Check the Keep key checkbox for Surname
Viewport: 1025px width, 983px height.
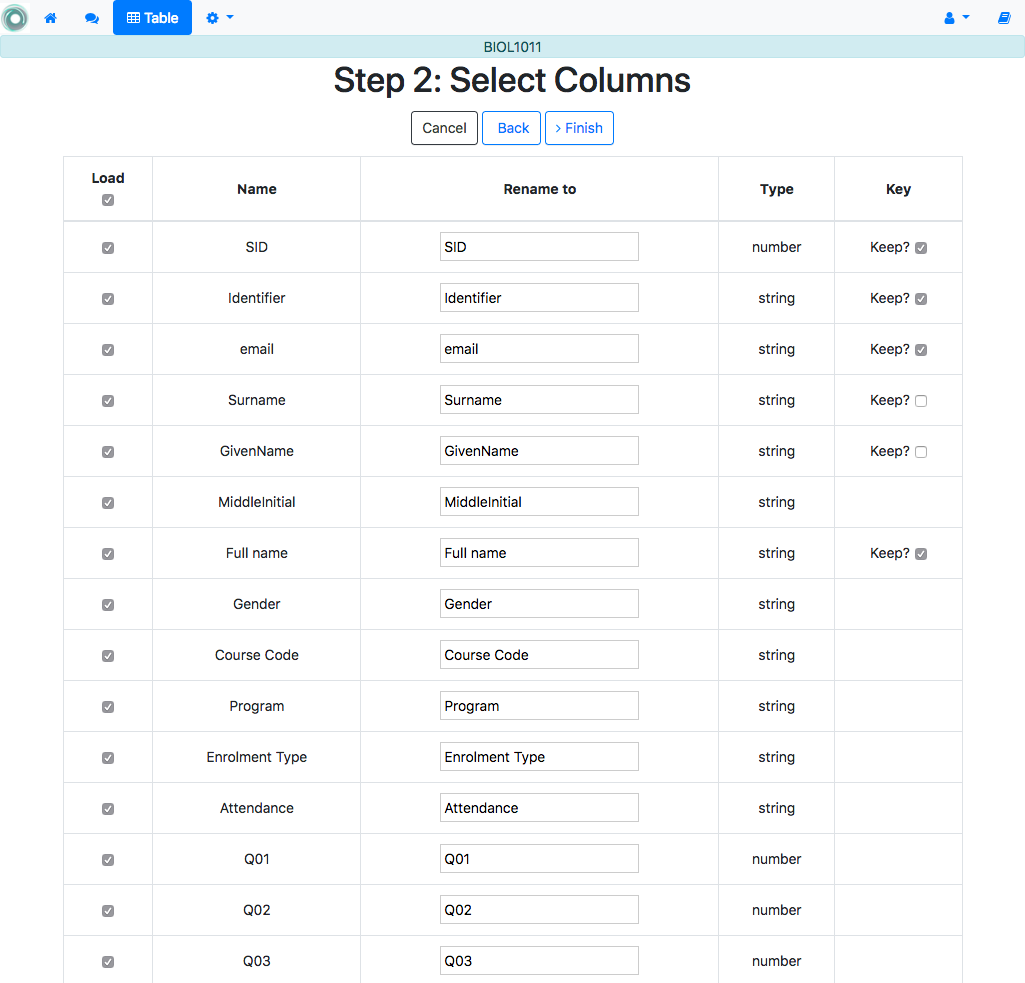click(921, 401)
